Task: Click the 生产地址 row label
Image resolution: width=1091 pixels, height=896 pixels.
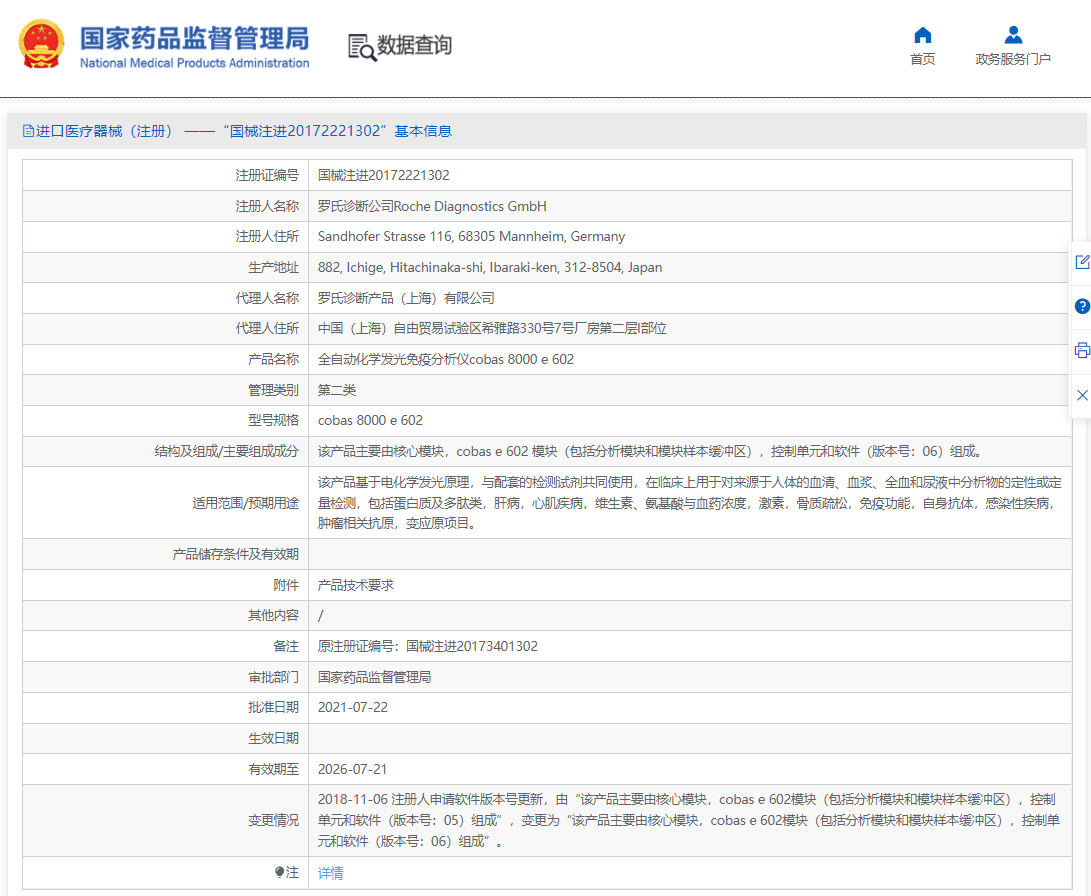Action: tap(273, 268)
